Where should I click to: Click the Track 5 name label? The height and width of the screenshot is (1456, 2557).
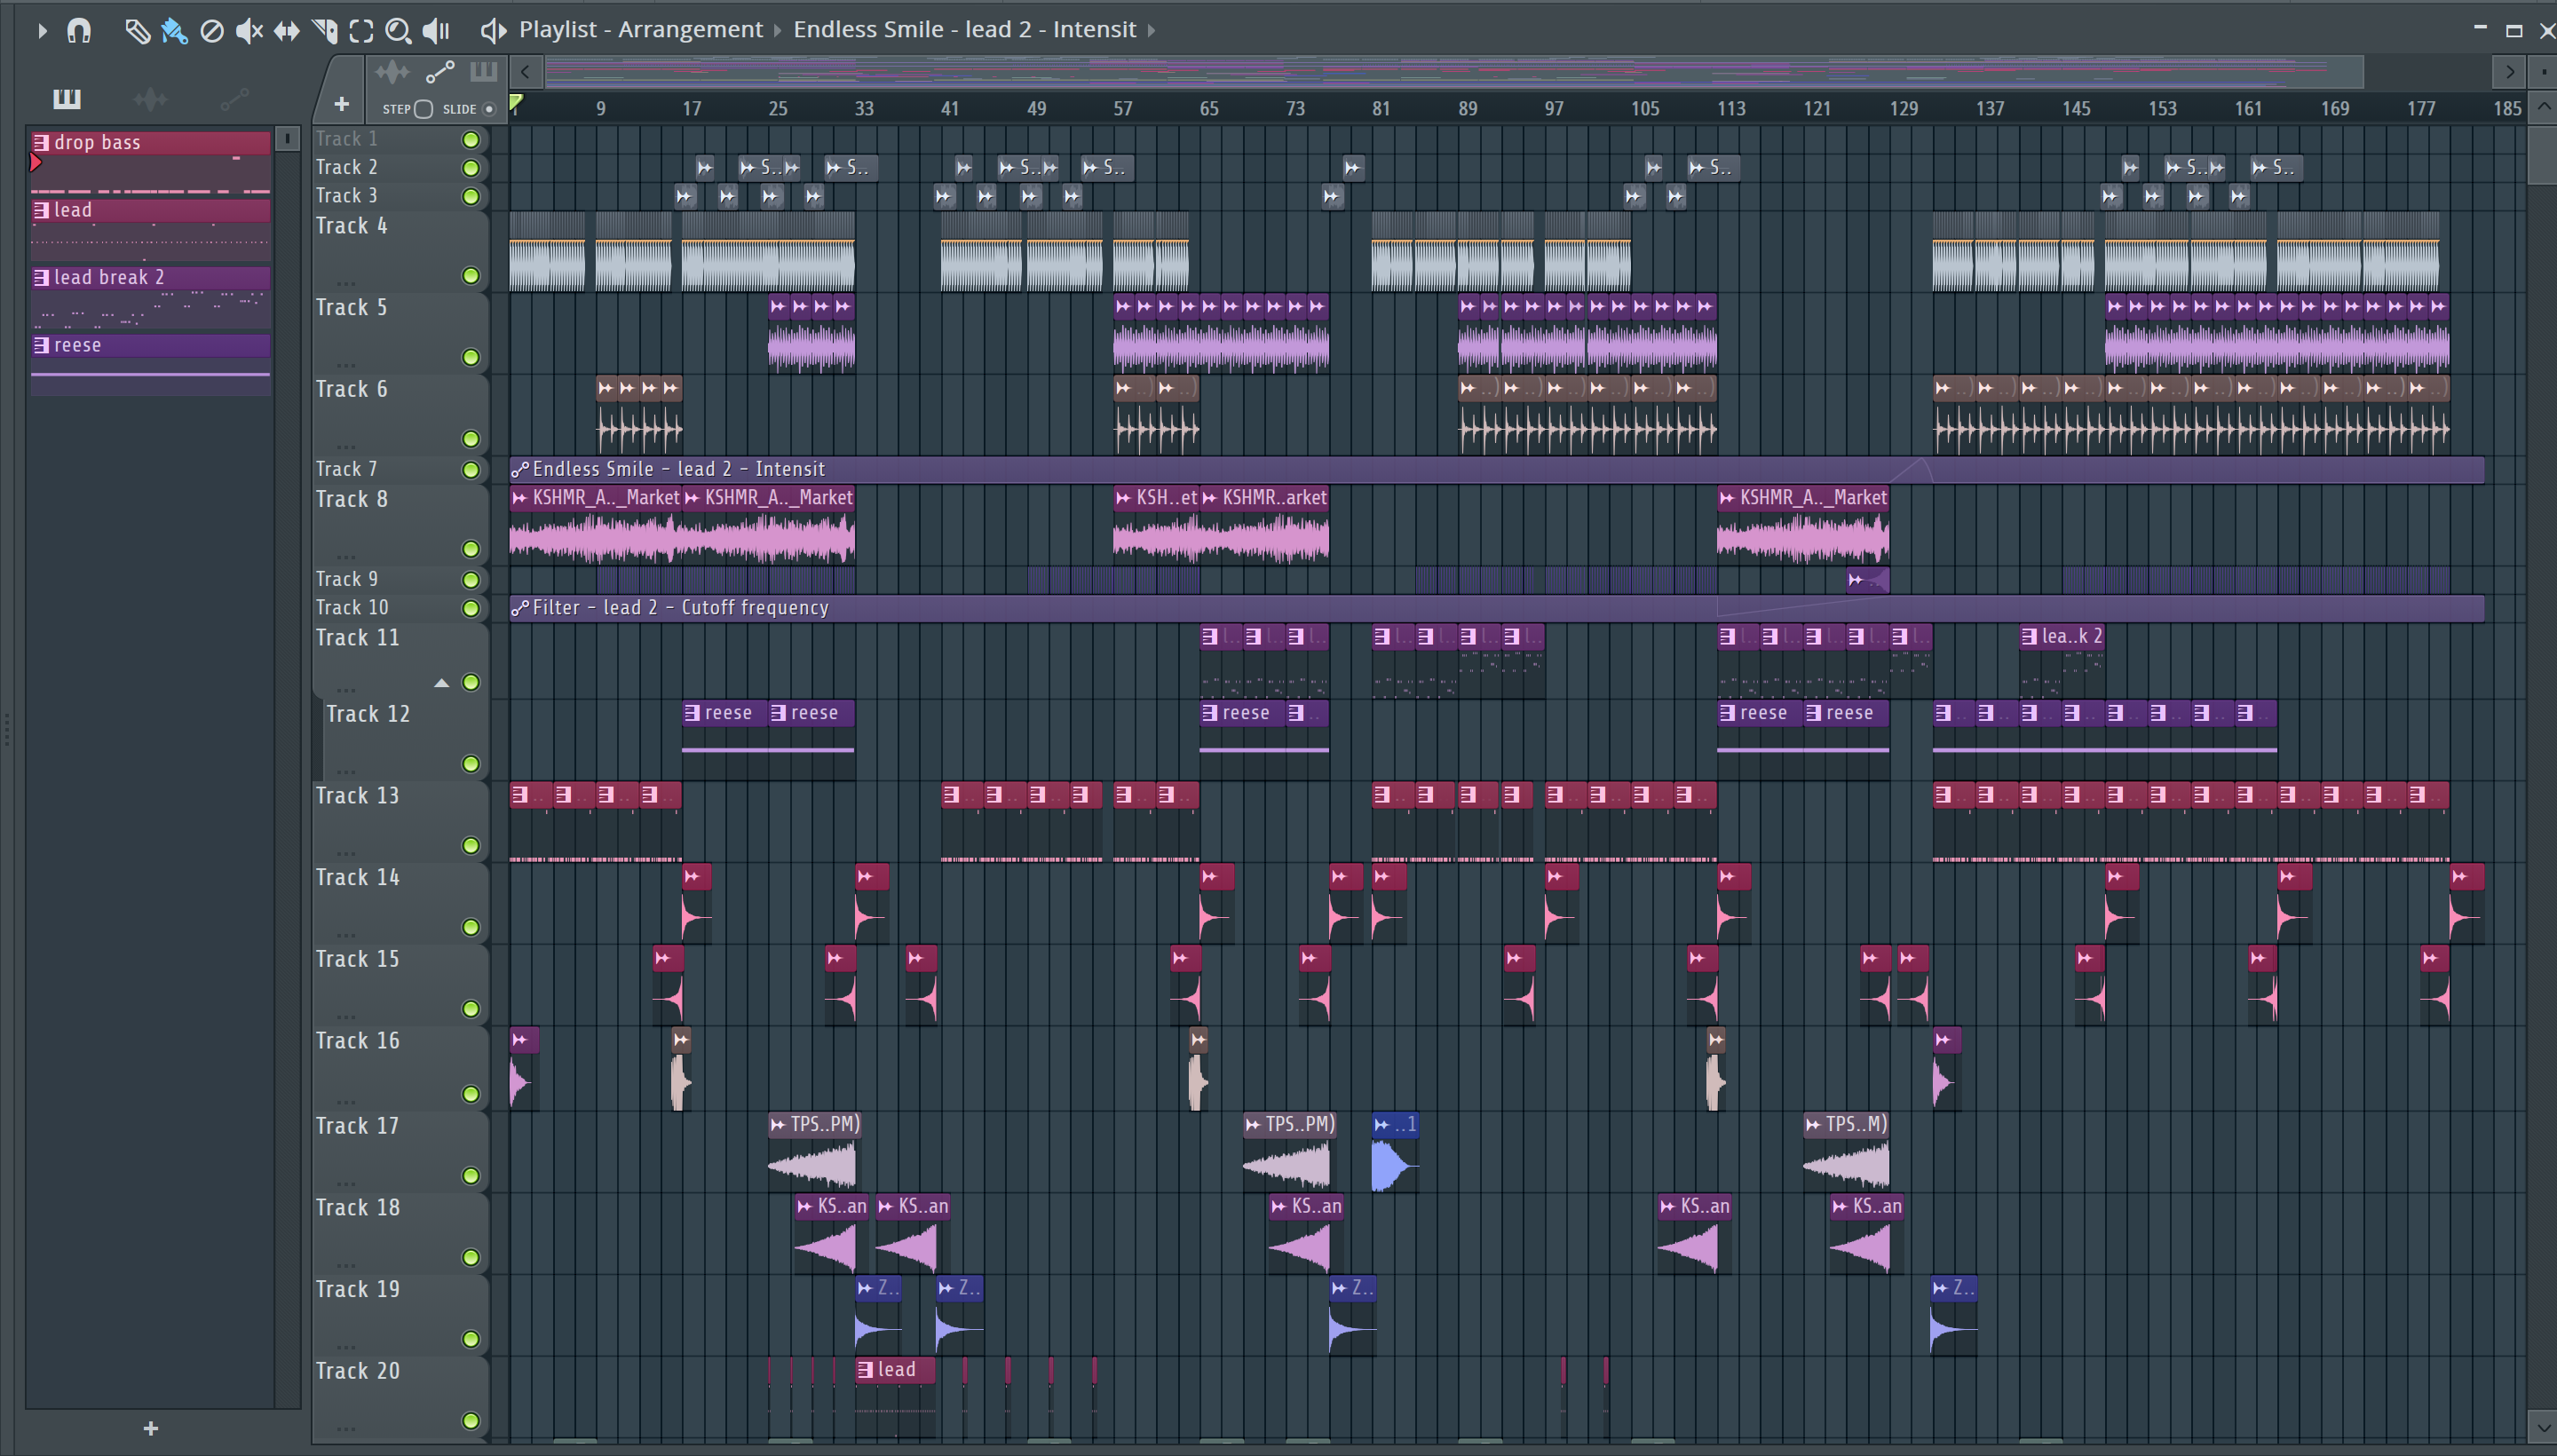coord(351,308)
